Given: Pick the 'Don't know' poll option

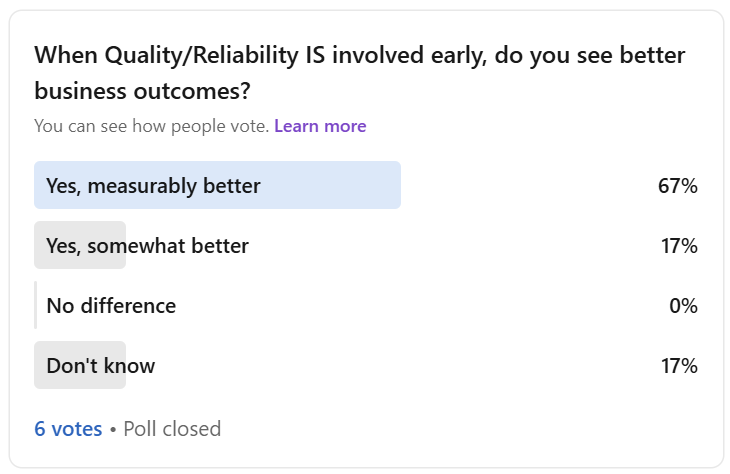Looking at the screenshot, I should tap(100, 365).
